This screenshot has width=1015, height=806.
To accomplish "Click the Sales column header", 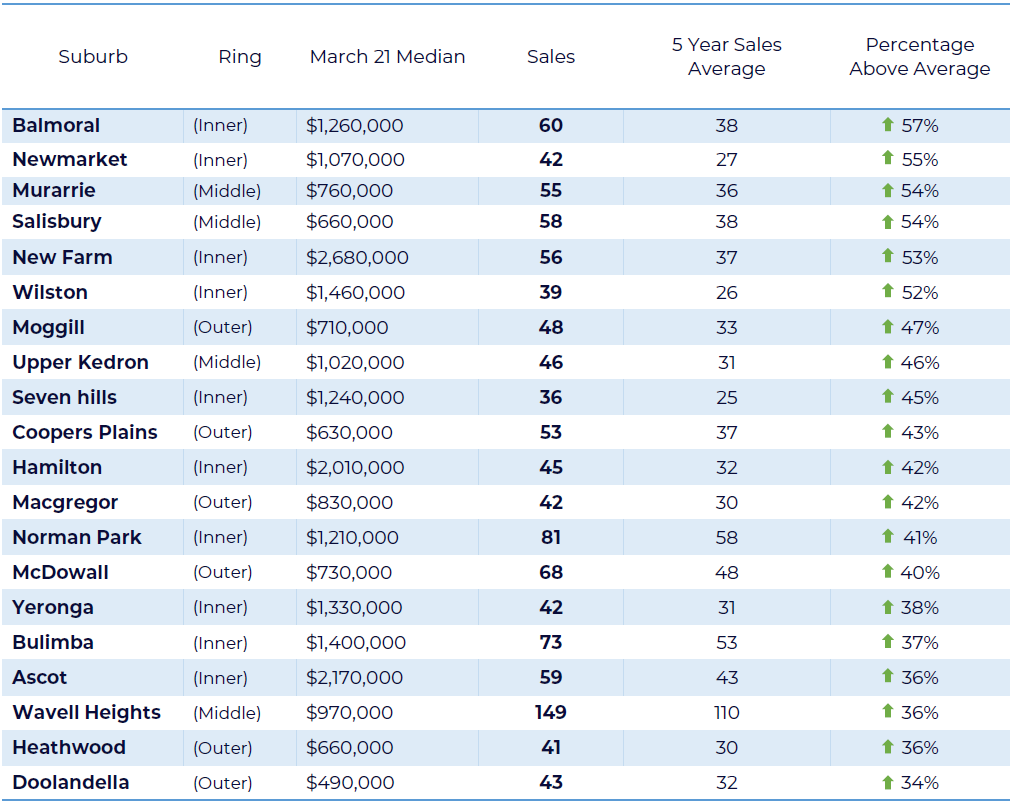I will (x=551, y=57).
